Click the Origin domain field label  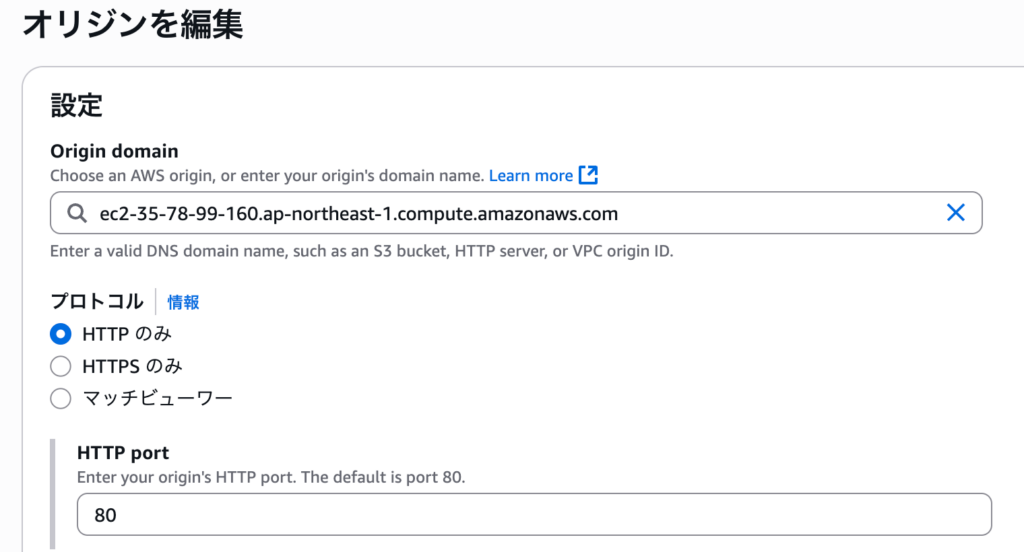click(114, 151)
